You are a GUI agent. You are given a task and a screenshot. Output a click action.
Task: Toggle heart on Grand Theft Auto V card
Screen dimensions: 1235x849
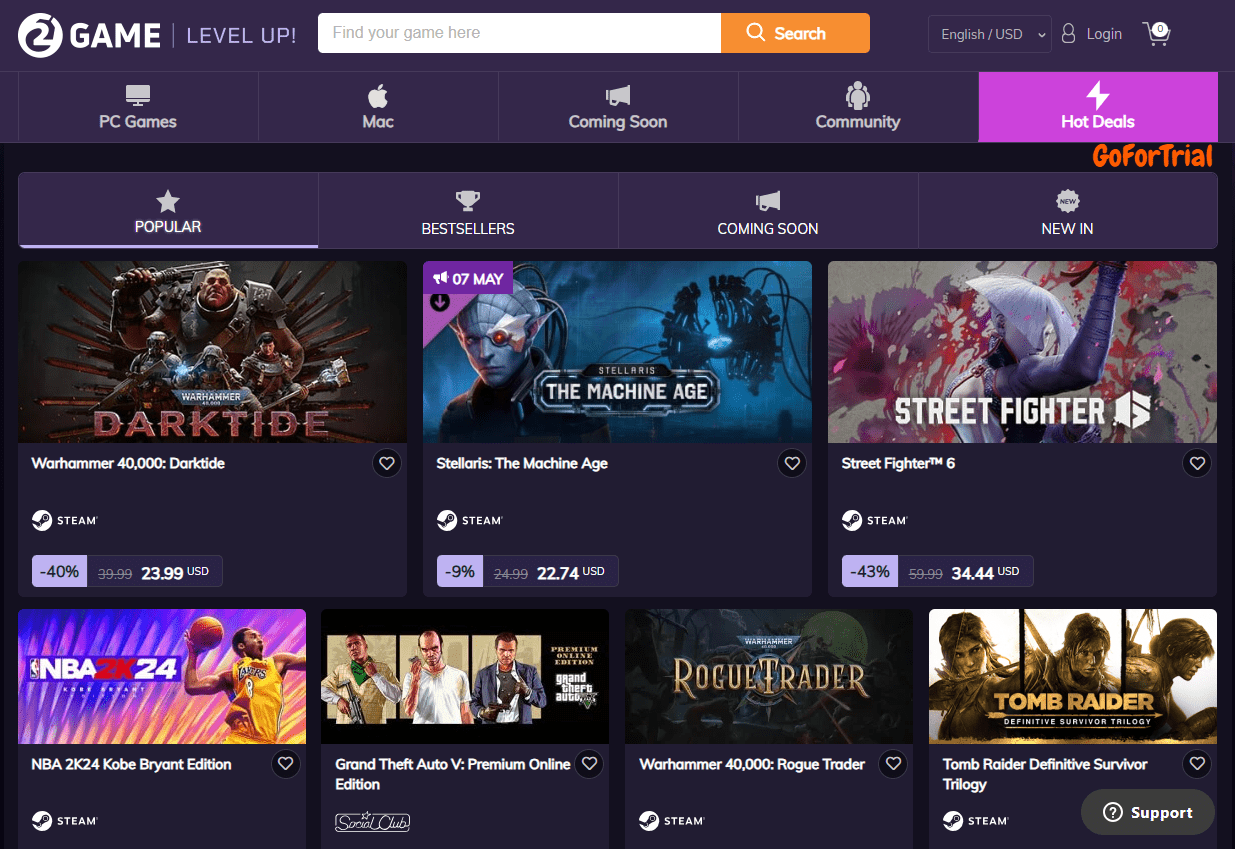coord(590,764)
